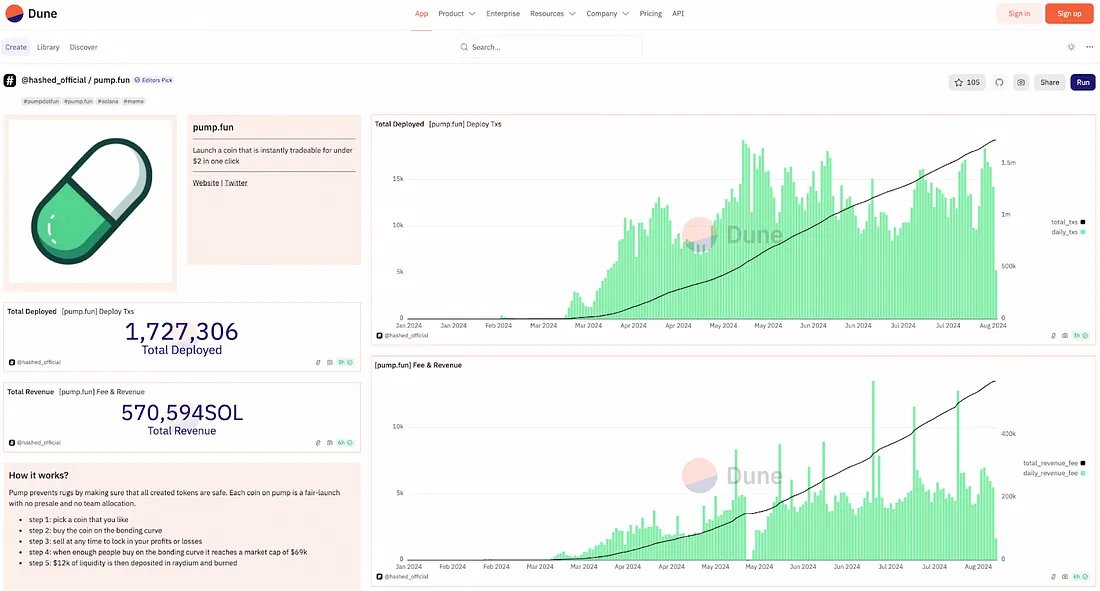1100x591 pixels.
Task: Open the three-dot more options menu
Action: 1090,47
